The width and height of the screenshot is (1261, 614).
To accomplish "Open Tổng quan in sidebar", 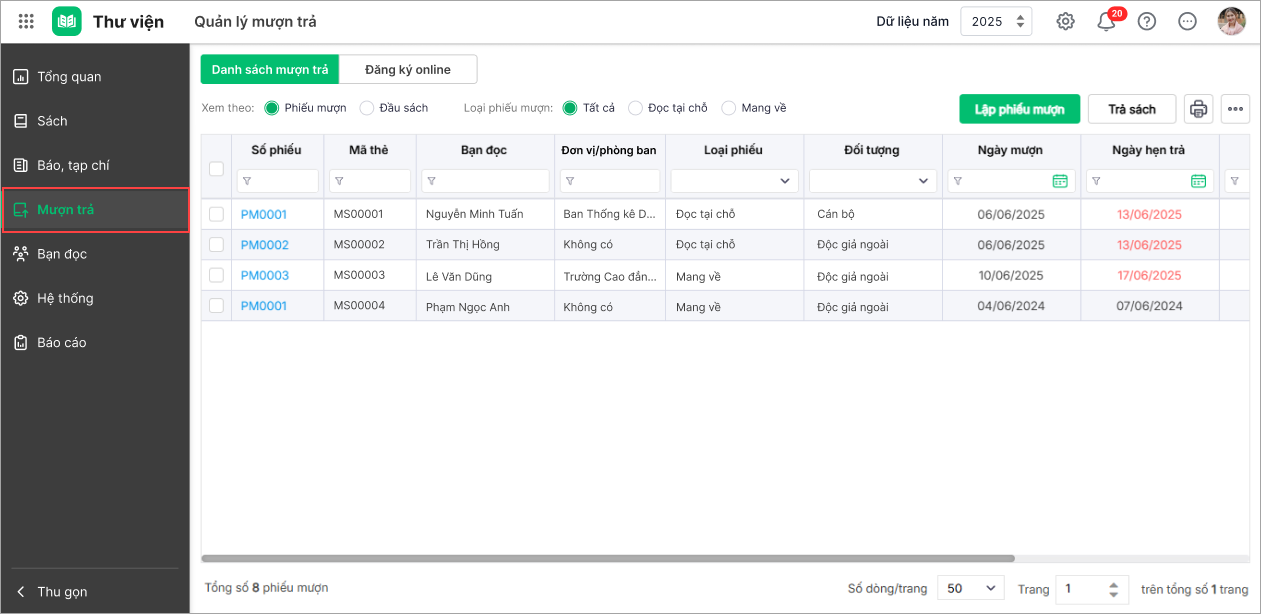I will [95, 77].
